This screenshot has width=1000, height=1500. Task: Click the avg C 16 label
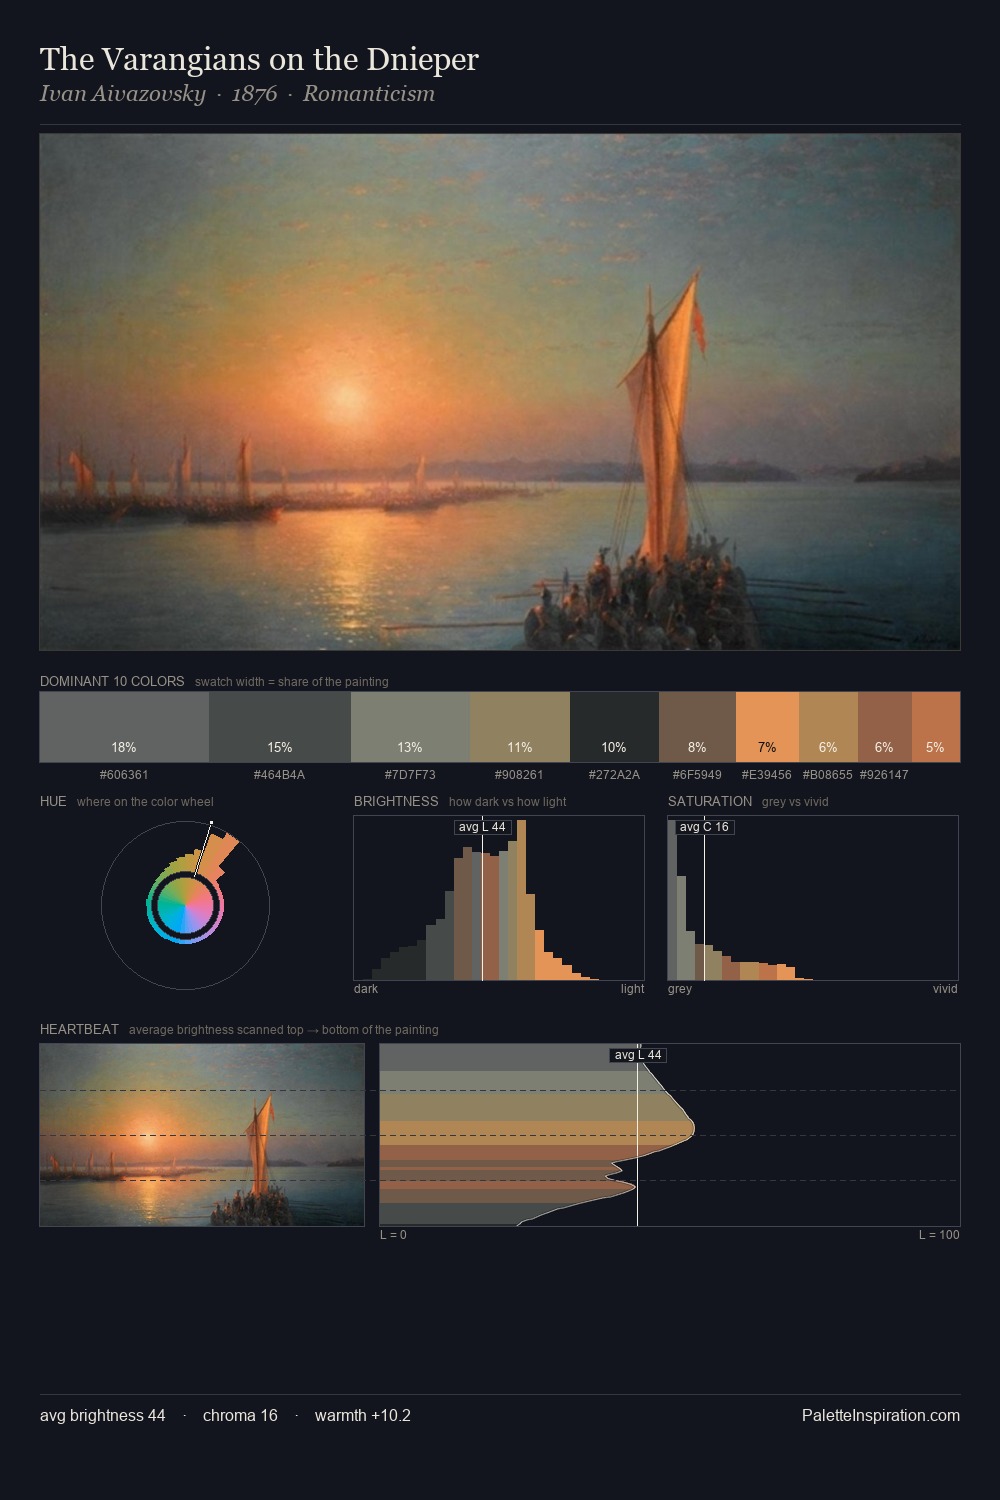[x=704, y=827]
